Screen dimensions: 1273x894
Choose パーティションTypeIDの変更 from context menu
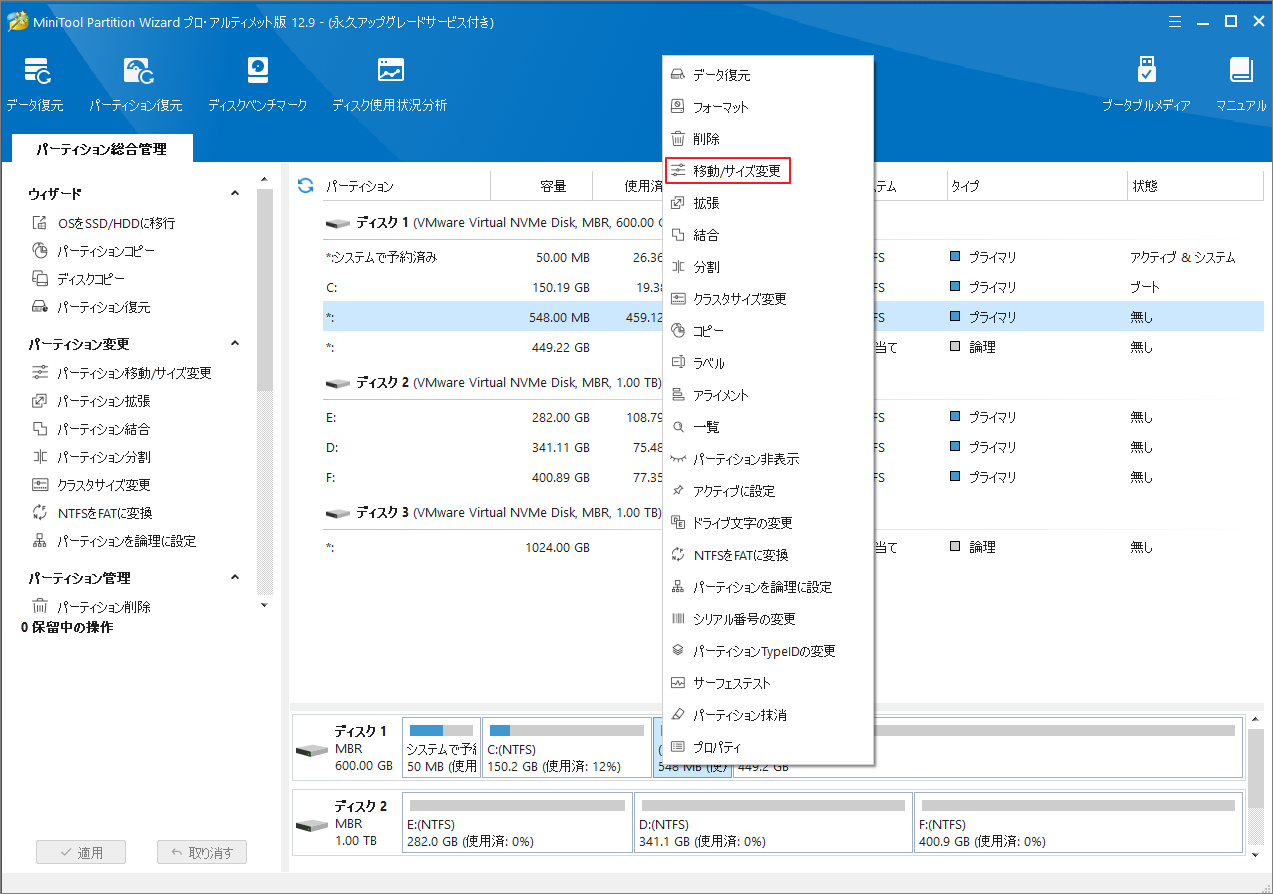point(769,651)
